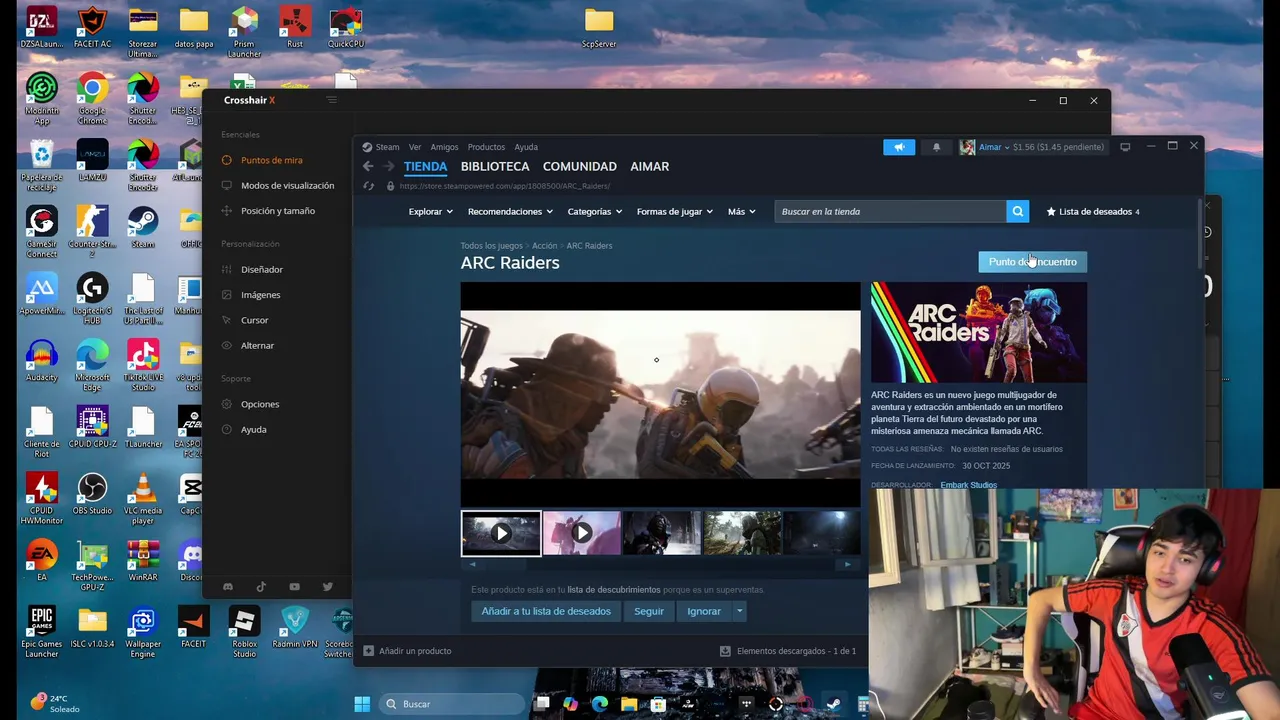Select WinRAR desktop icon
This screenshot has height=720, width=1280.
[143, 561]
